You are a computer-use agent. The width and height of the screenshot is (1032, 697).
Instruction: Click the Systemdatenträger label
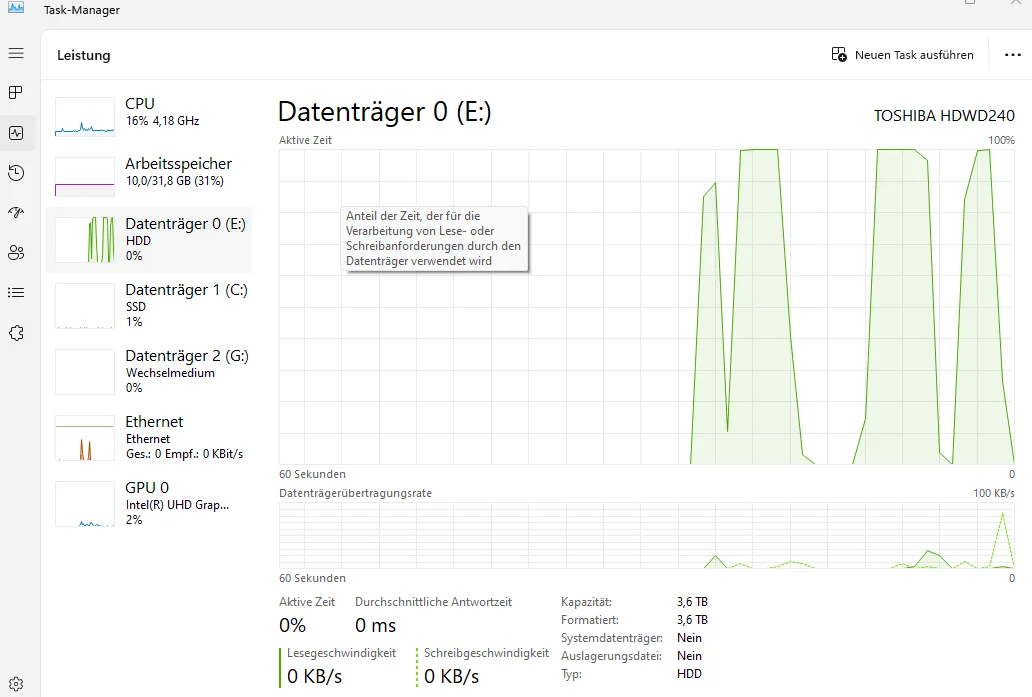[x=611, y=638]
